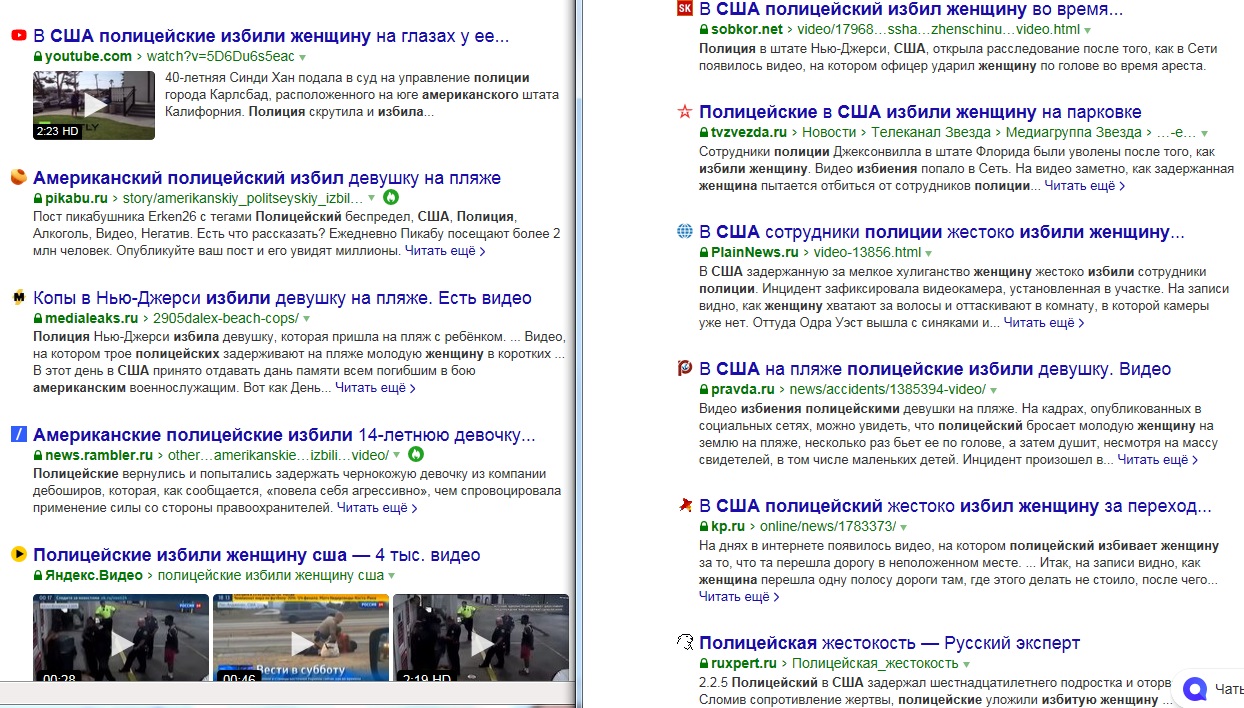This screenshot has width=1244, height=708.
Task: Click the kp.ru domain link
Action: [727, 526]
